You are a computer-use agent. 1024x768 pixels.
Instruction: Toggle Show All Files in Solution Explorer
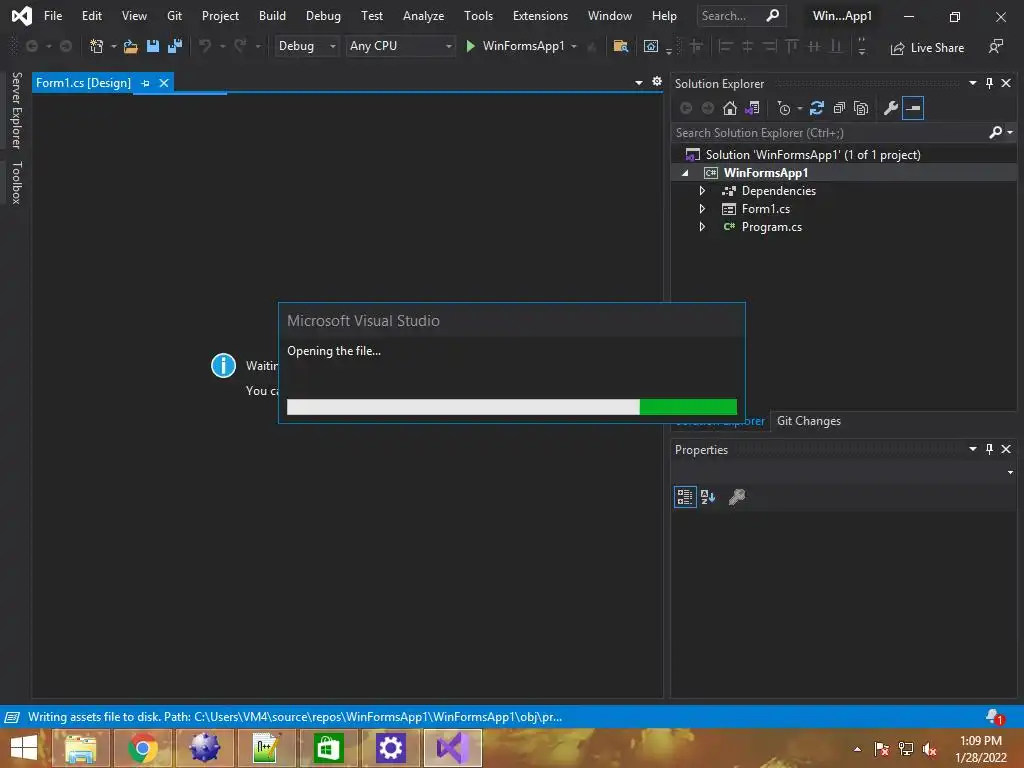[861, 108]
